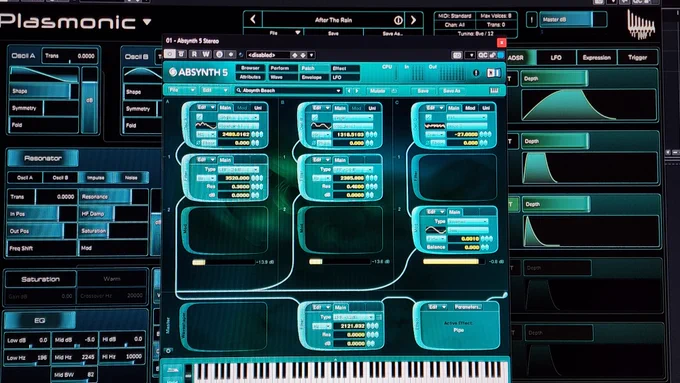Click the Absynth 5 logo
Viewport: 680px width, 383px height.
pyautogui.click(x=198, y=72)
